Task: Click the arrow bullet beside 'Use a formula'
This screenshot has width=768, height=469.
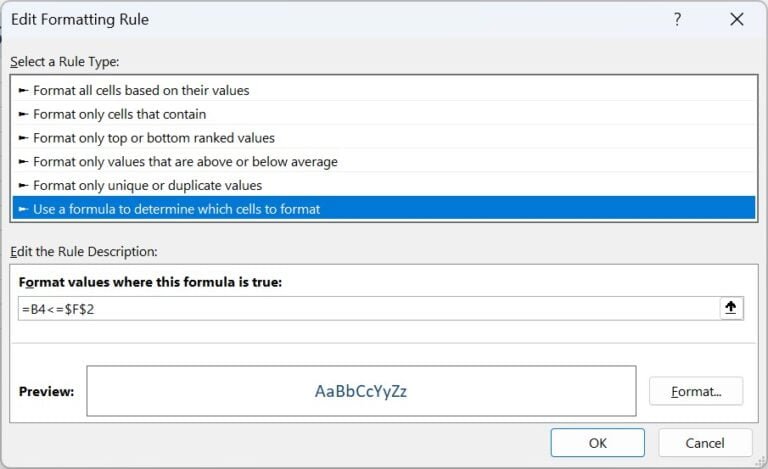Action: click(x=23, y=210)
